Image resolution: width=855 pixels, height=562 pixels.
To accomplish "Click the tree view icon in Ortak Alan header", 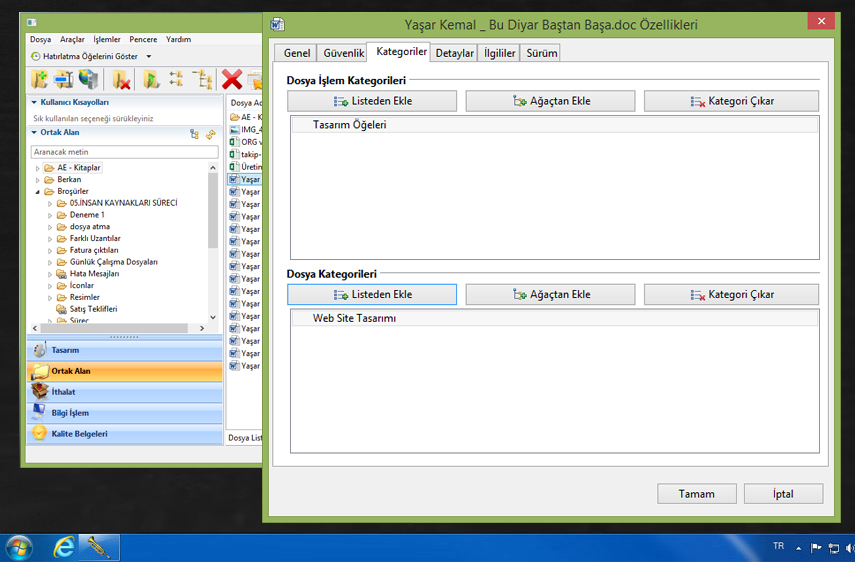I will [x=195, y=134].
